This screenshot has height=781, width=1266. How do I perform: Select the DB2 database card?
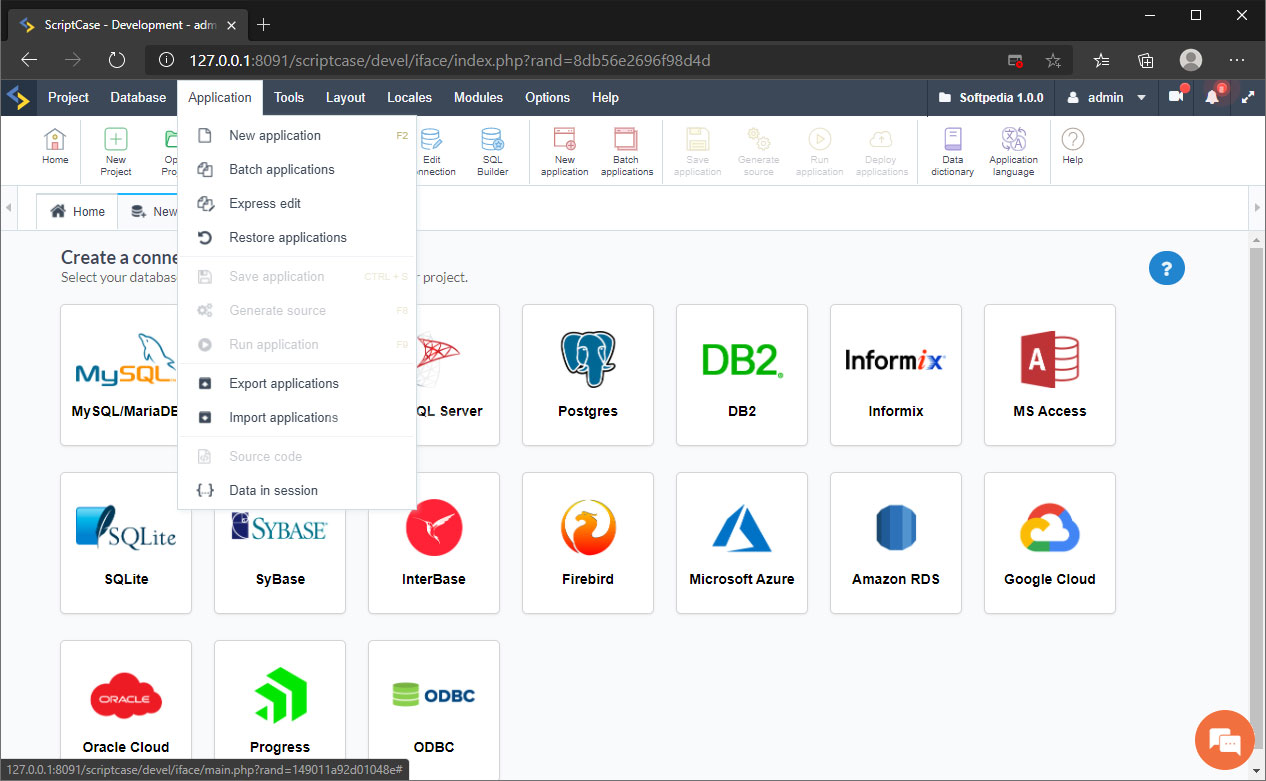(x=742, y=375)
